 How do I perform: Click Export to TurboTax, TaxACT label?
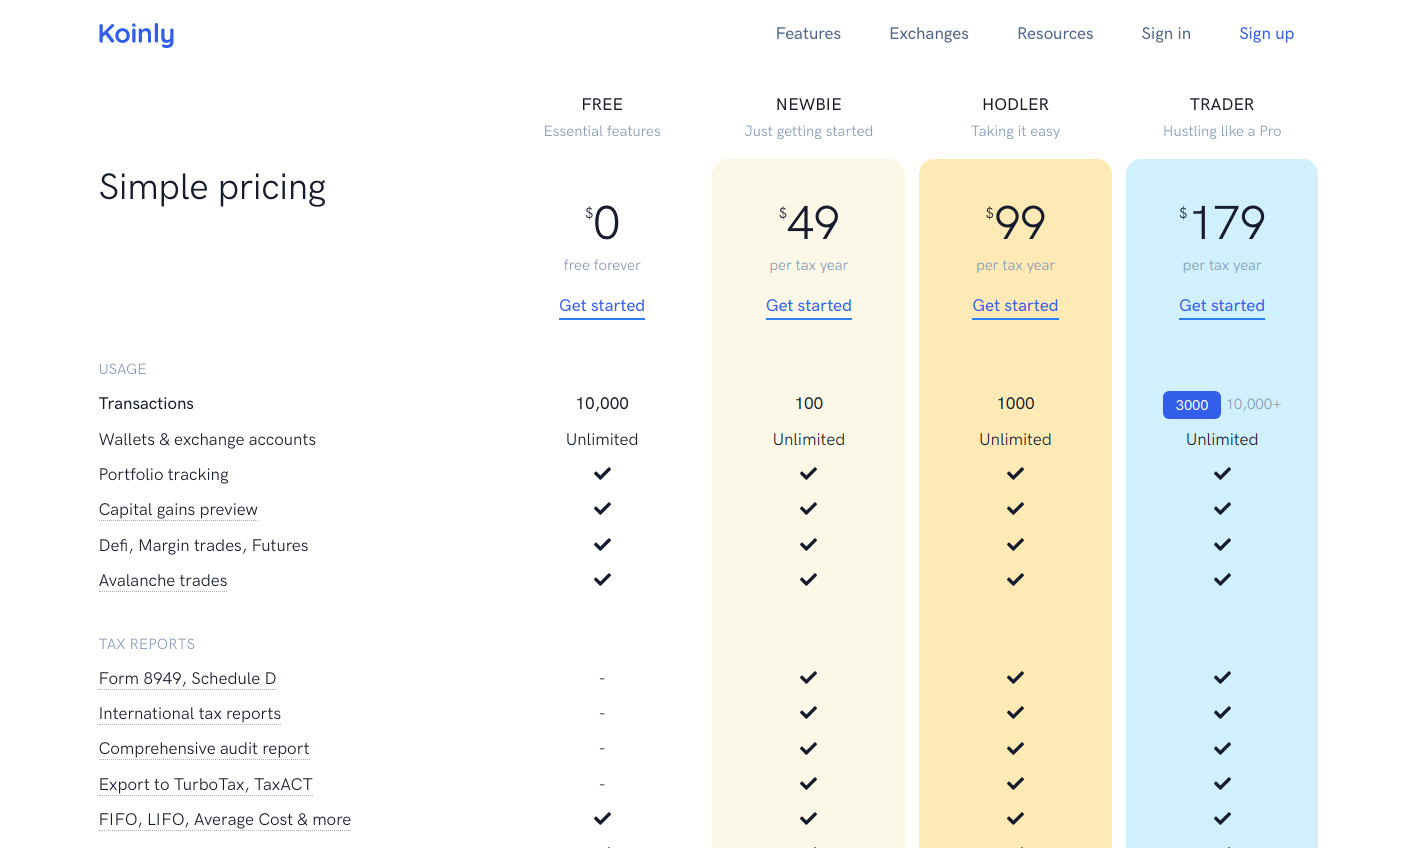pos(205,785)
